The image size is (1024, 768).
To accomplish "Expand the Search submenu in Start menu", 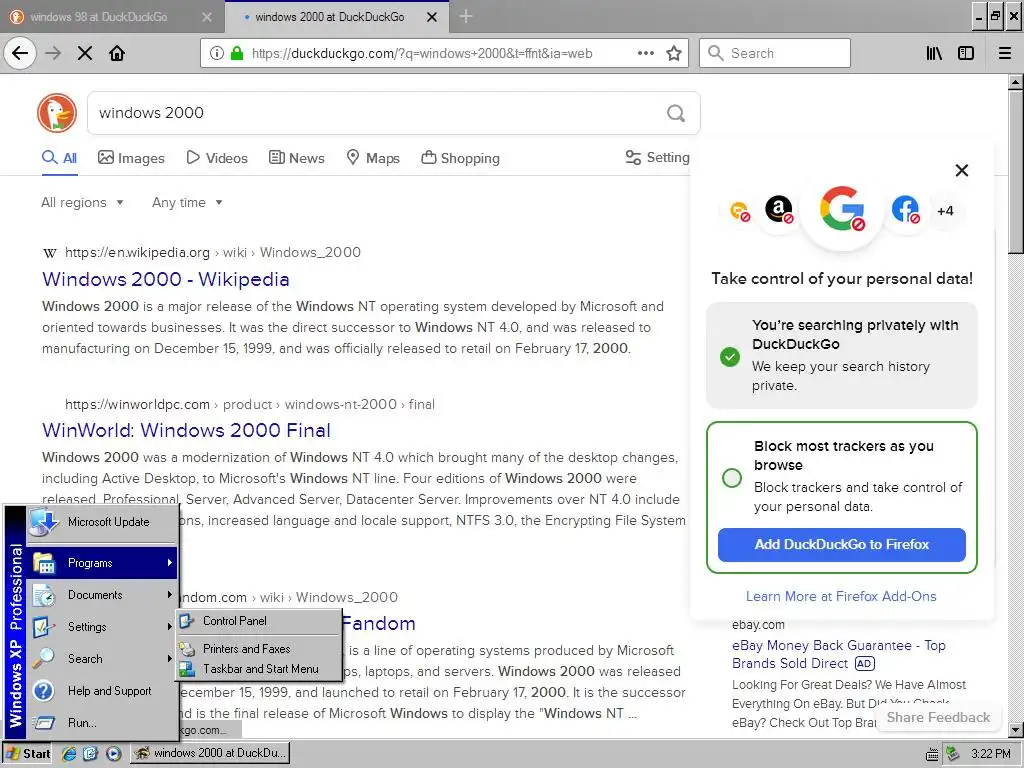I will 102,659.
